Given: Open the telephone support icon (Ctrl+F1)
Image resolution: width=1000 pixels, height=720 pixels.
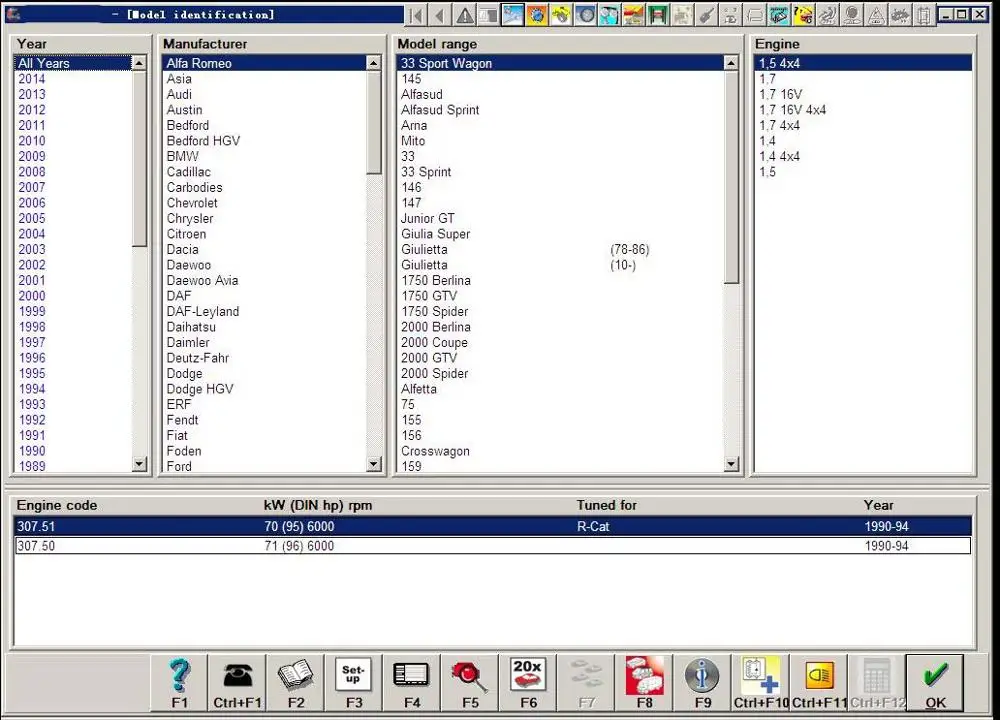Looking at the screenshot, I should [x=237, y=676].
